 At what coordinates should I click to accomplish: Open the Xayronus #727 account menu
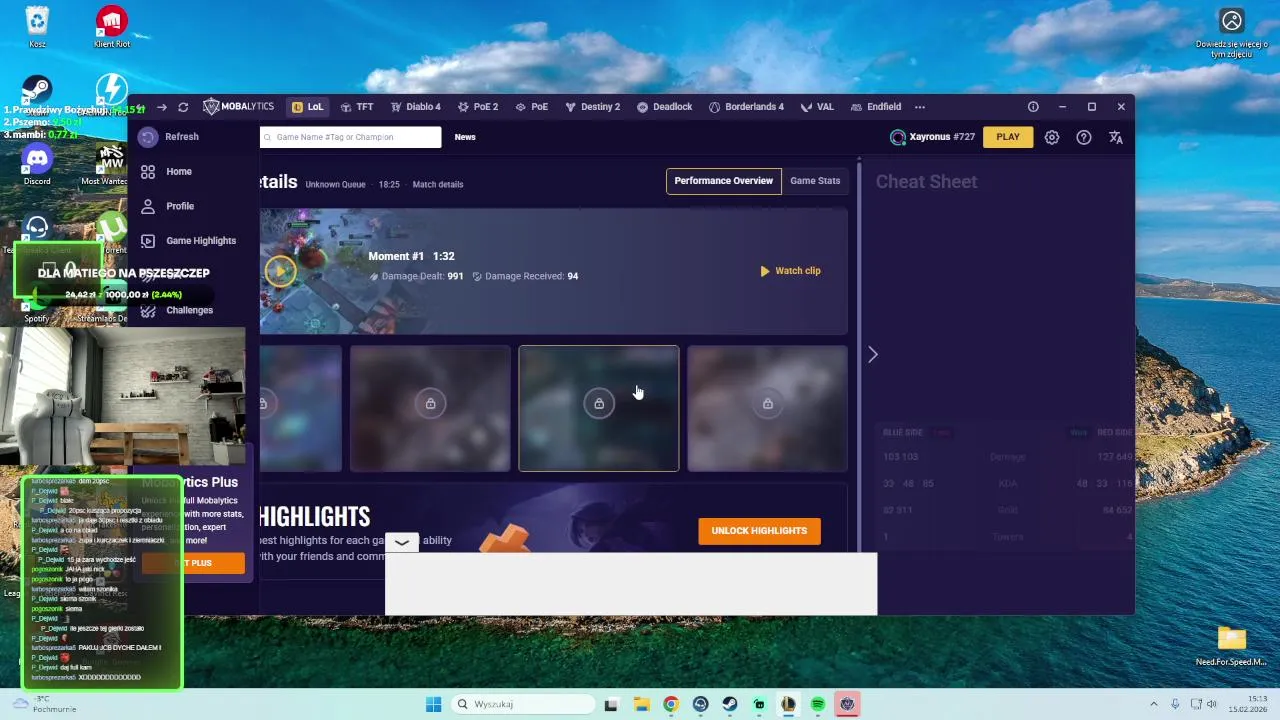click(x=932, y=137)
